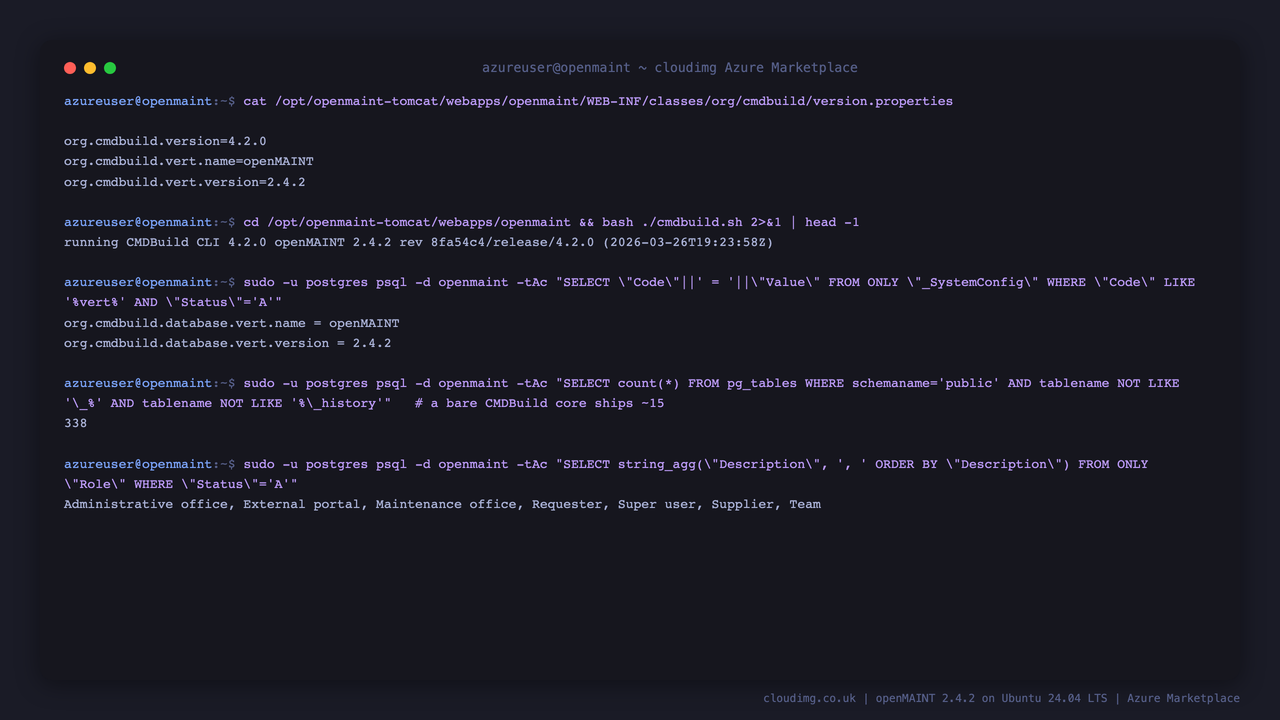Select the Administrative office roles output line
This screenshot has width=1280, height=720.
442,504
